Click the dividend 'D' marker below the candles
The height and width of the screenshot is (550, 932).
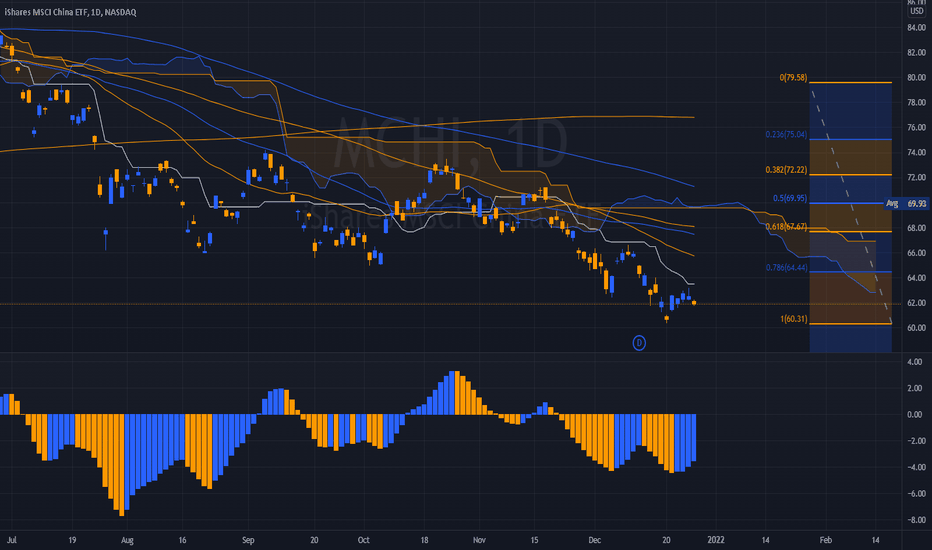pos(639,343)
